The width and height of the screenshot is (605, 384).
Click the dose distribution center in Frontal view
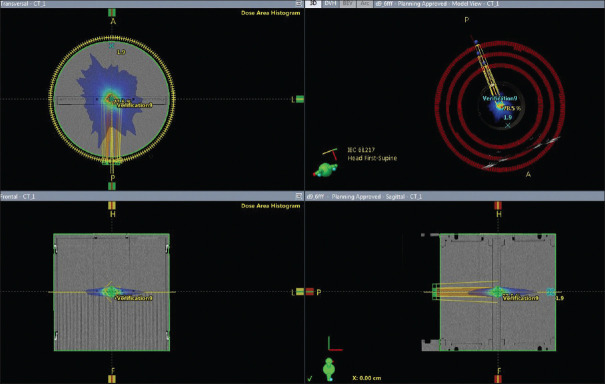click(x=112, y=292)
